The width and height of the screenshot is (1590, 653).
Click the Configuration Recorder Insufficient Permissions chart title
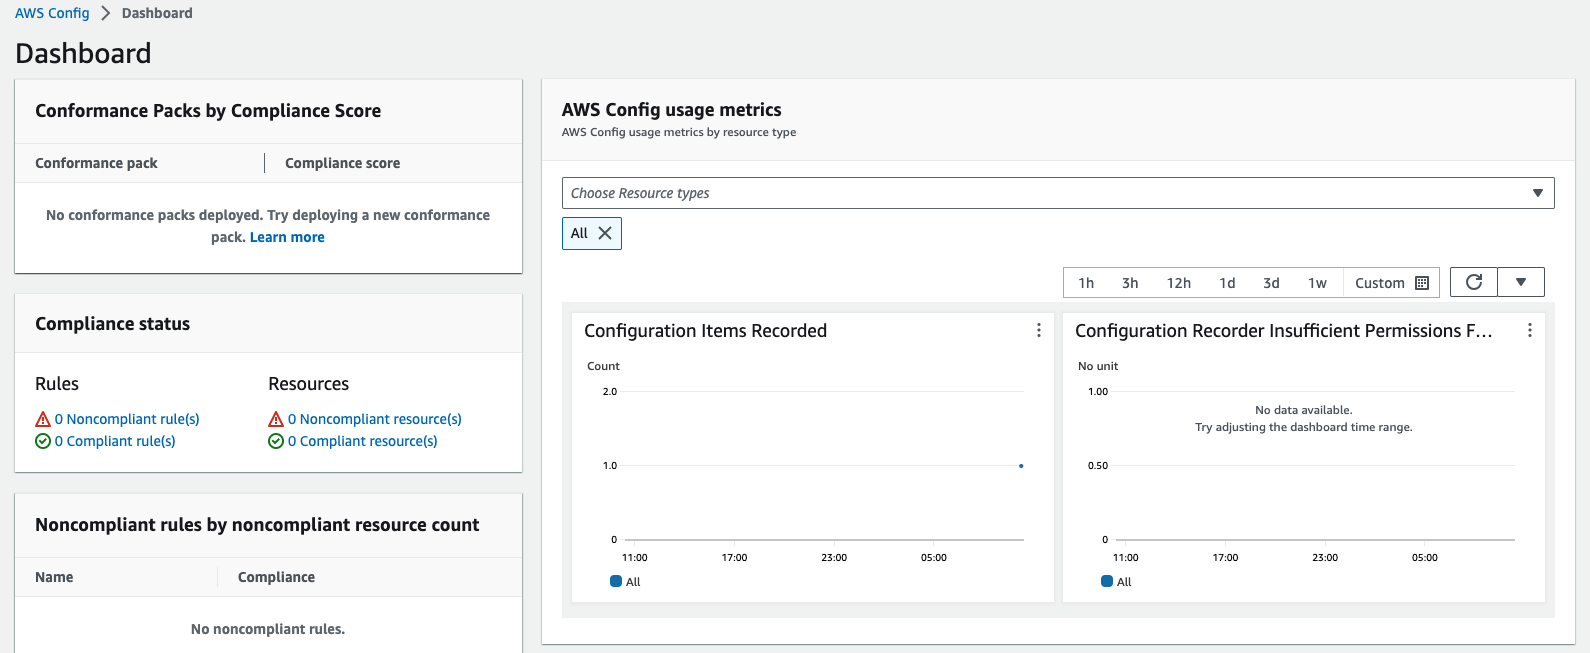(1284, 331)
